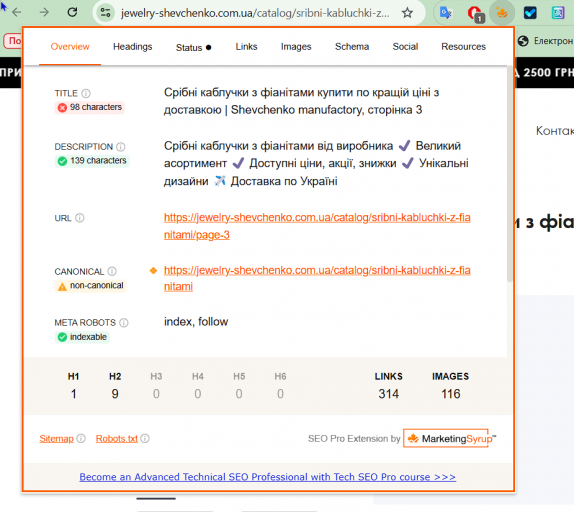Open Google Translate extension icon
Viewport: 574px width, 512px height.
click(446, 13)
